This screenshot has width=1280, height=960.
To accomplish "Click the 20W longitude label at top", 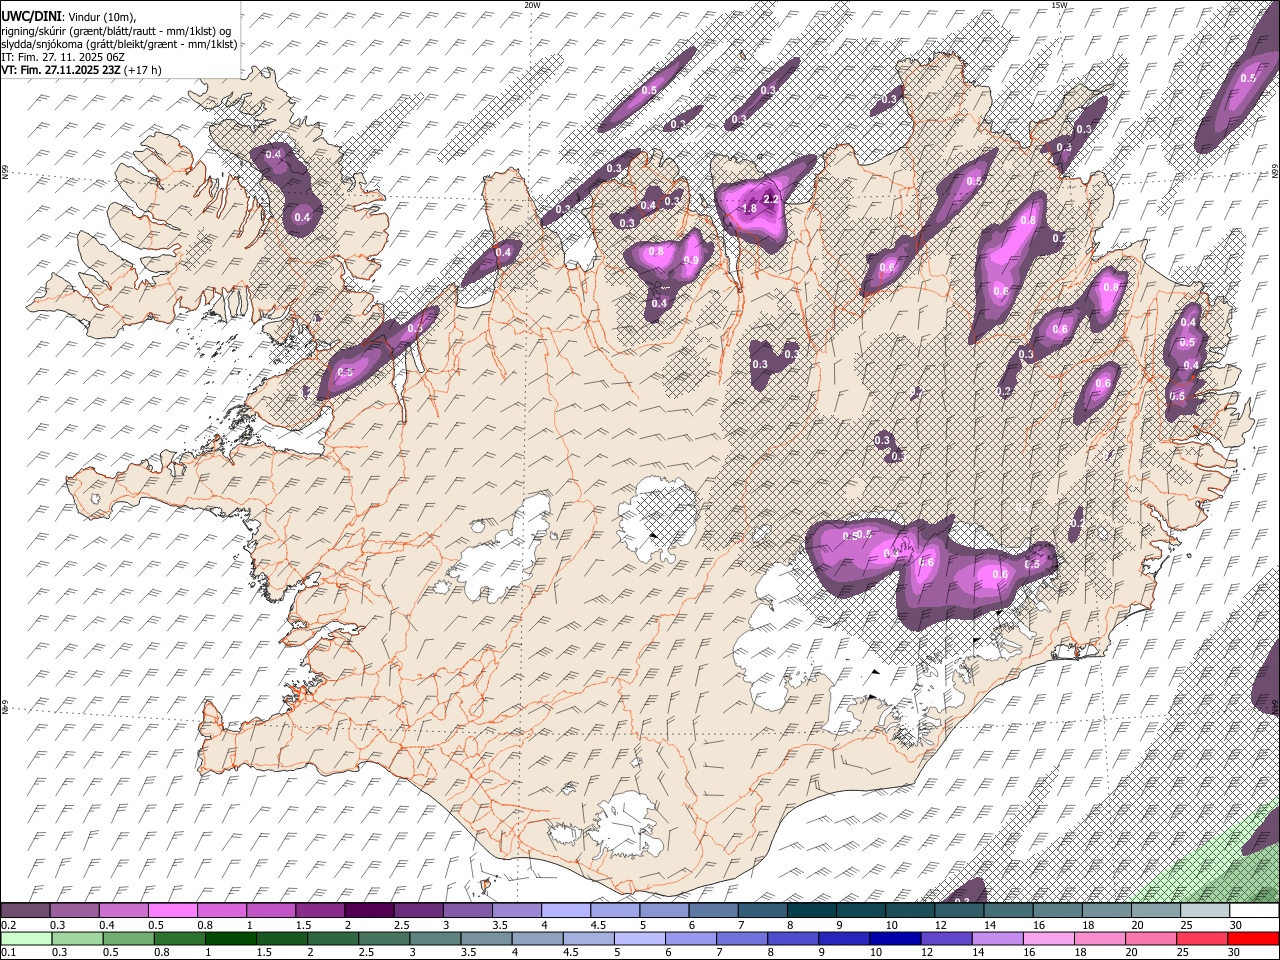I will tap(532, 5).
